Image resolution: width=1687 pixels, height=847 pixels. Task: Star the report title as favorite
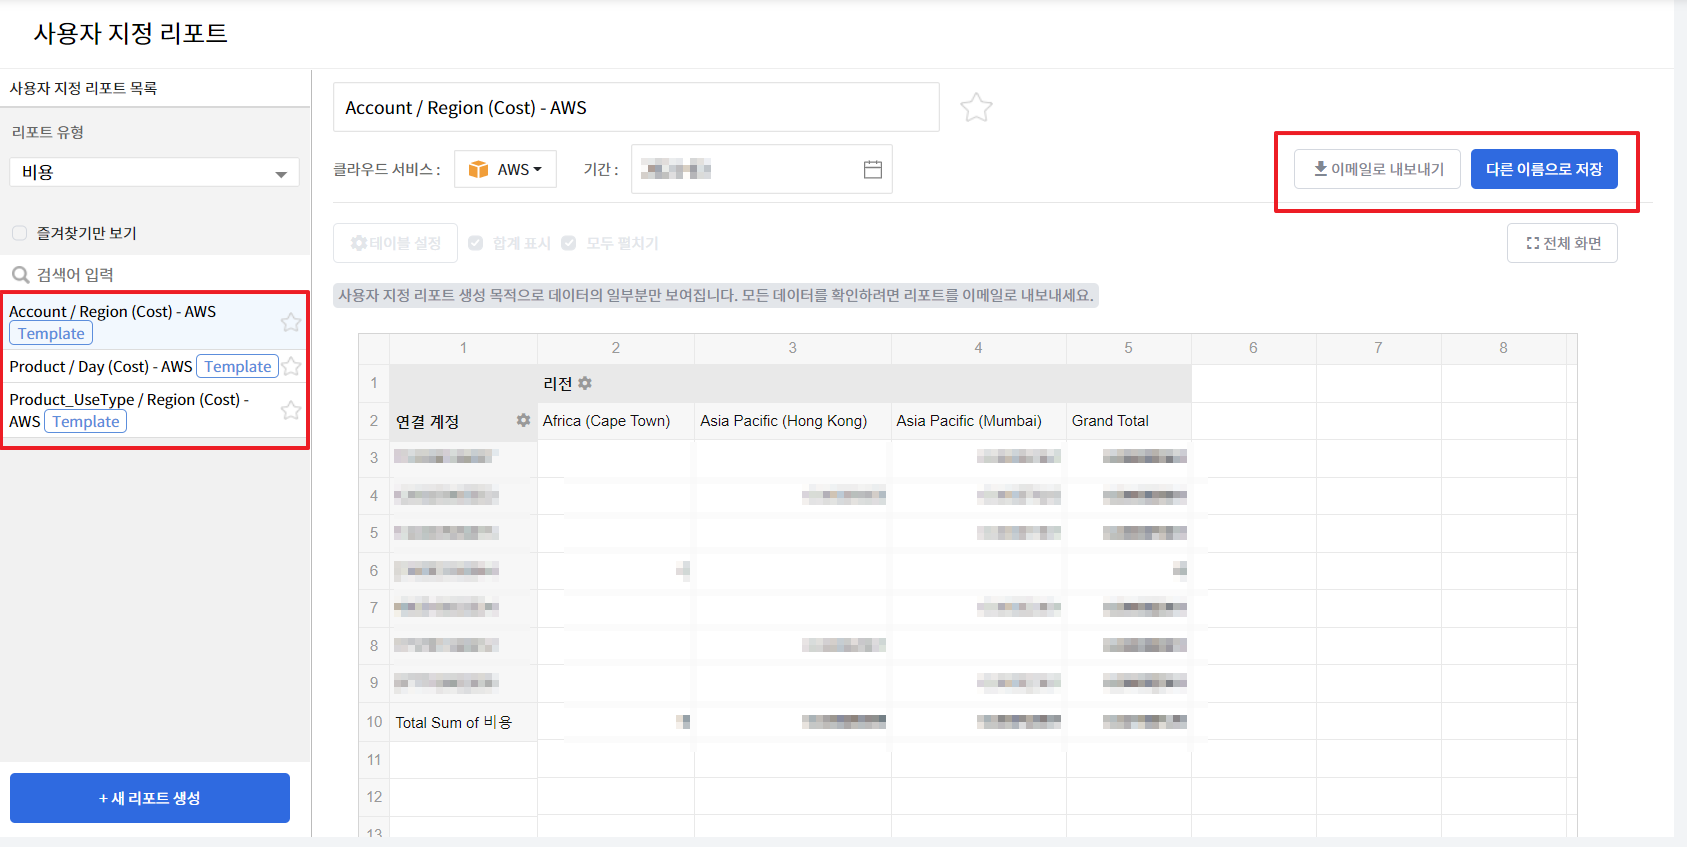976,107
